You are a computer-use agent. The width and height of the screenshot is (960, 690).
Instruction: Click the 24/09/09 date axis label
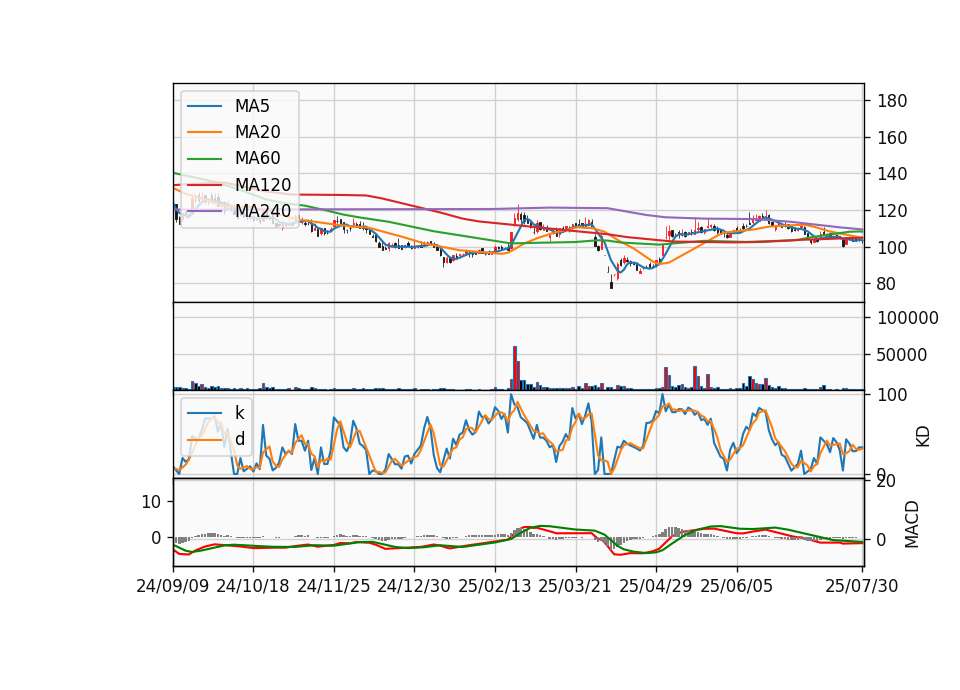pos(173,586)
